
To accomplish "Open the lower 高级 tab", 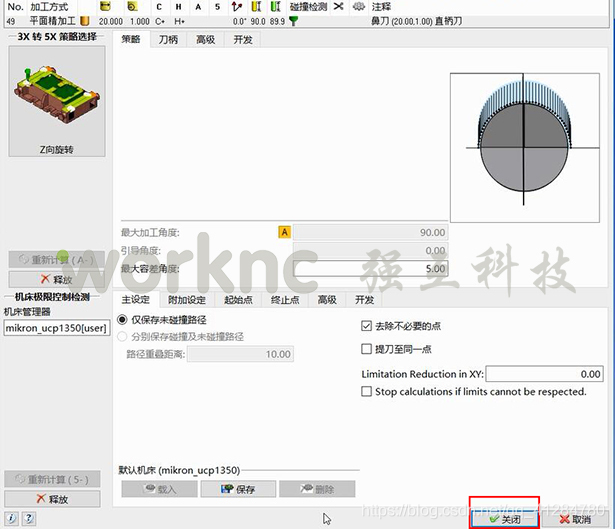I will (x=327, y=300).
